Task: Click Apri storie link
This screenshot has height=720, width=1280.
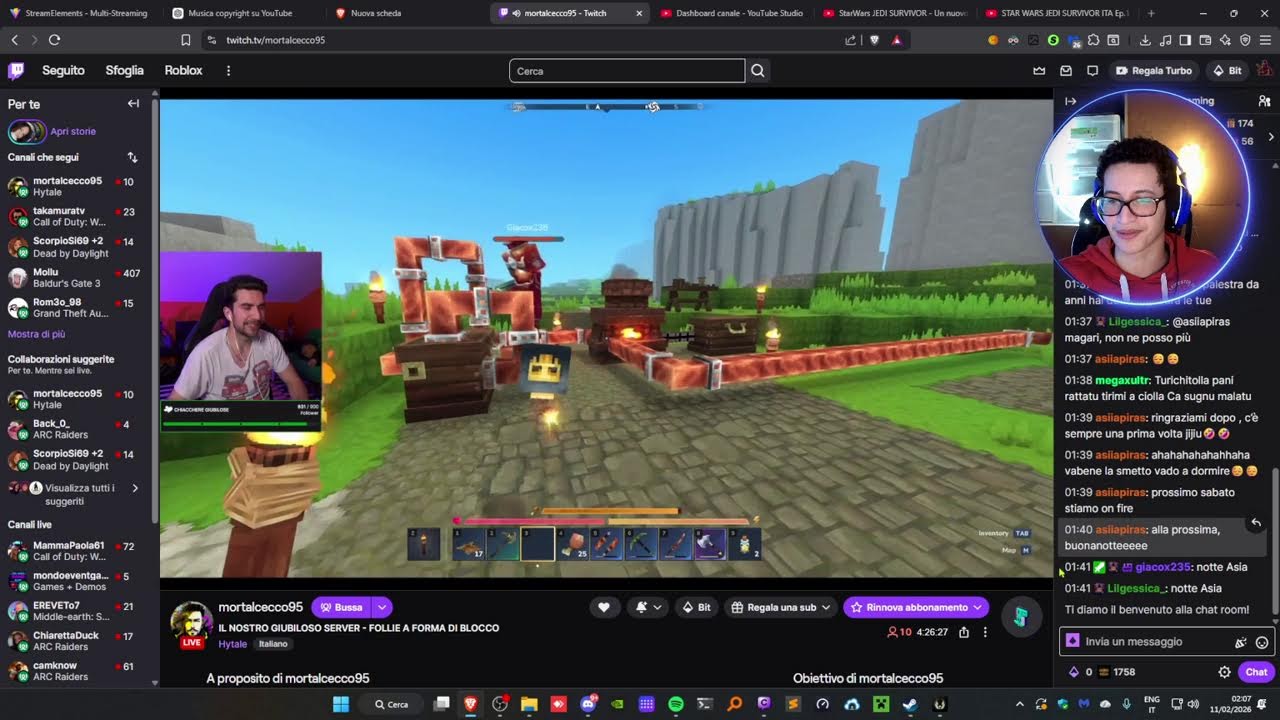Action: pos(73,131)
